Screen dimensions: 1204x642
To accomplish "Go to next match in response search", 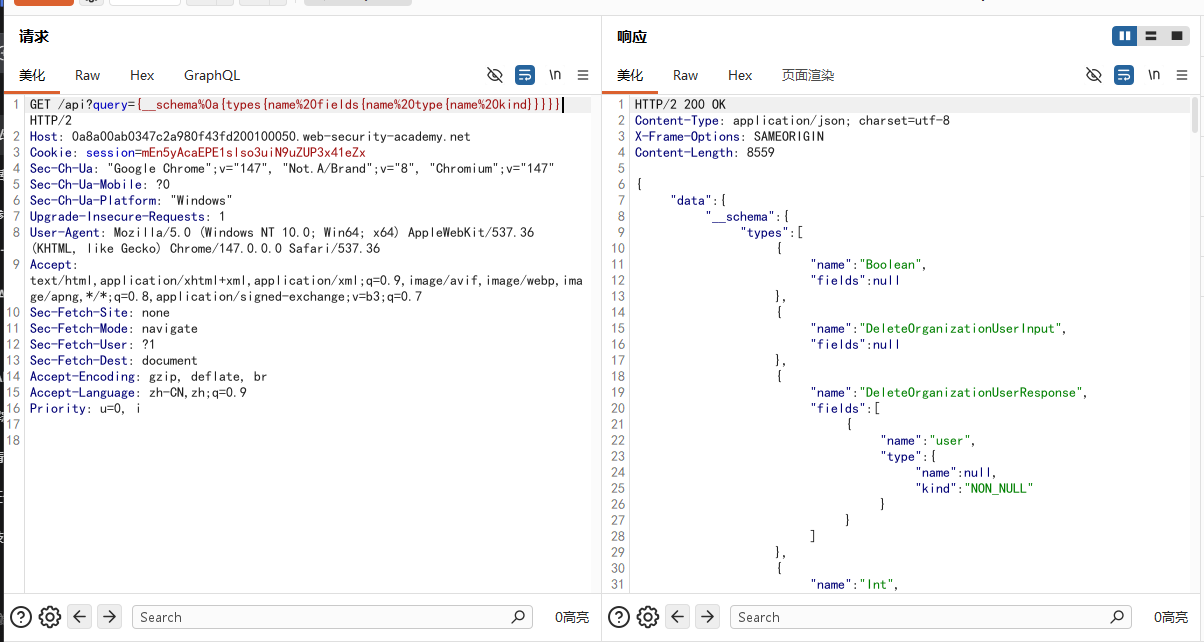I will pos(707,617).
